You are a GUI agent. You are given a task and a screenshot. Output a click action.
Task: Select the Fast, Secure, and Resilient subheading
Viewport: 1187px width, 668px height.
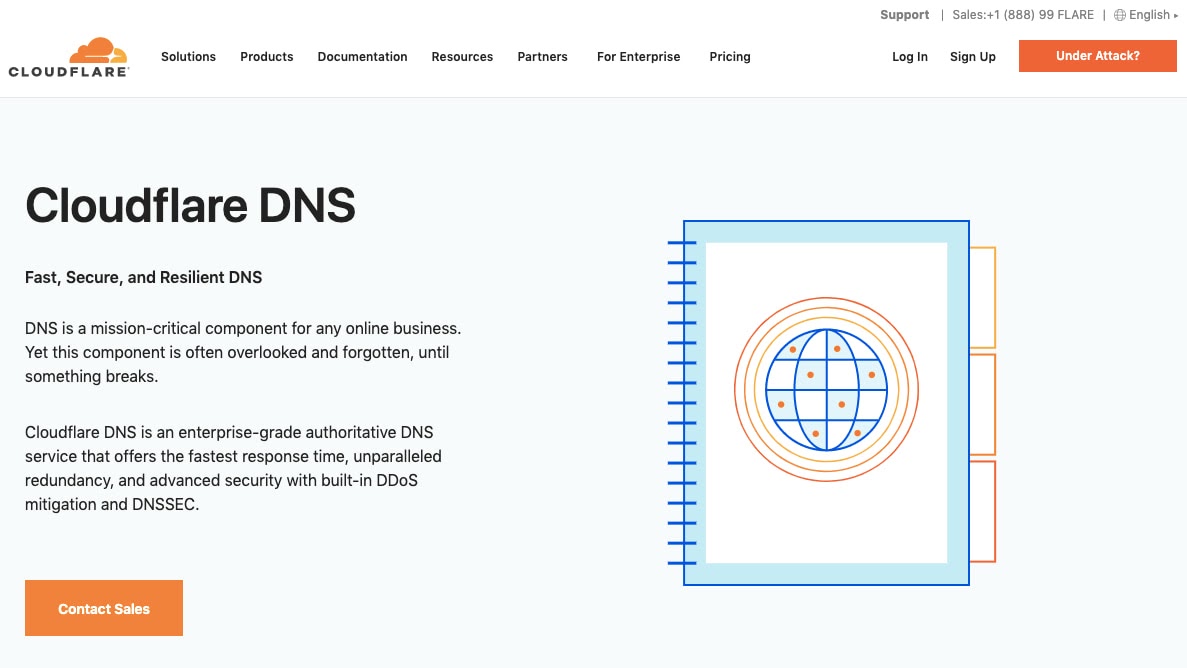pyautogui.click(x=142, y=277)
